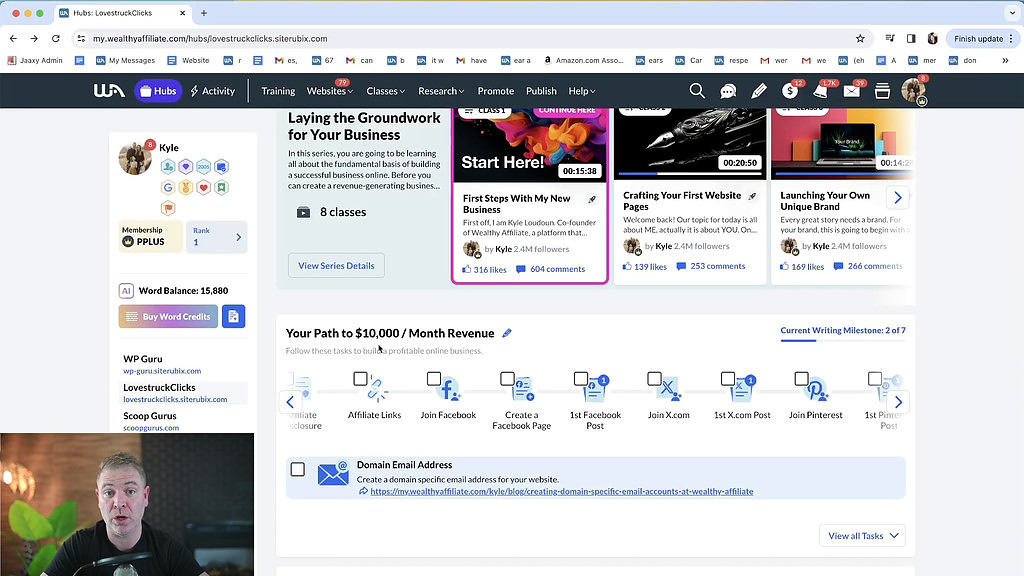
Task: Open the archive box icon beside profile picture
Action: 882,91
